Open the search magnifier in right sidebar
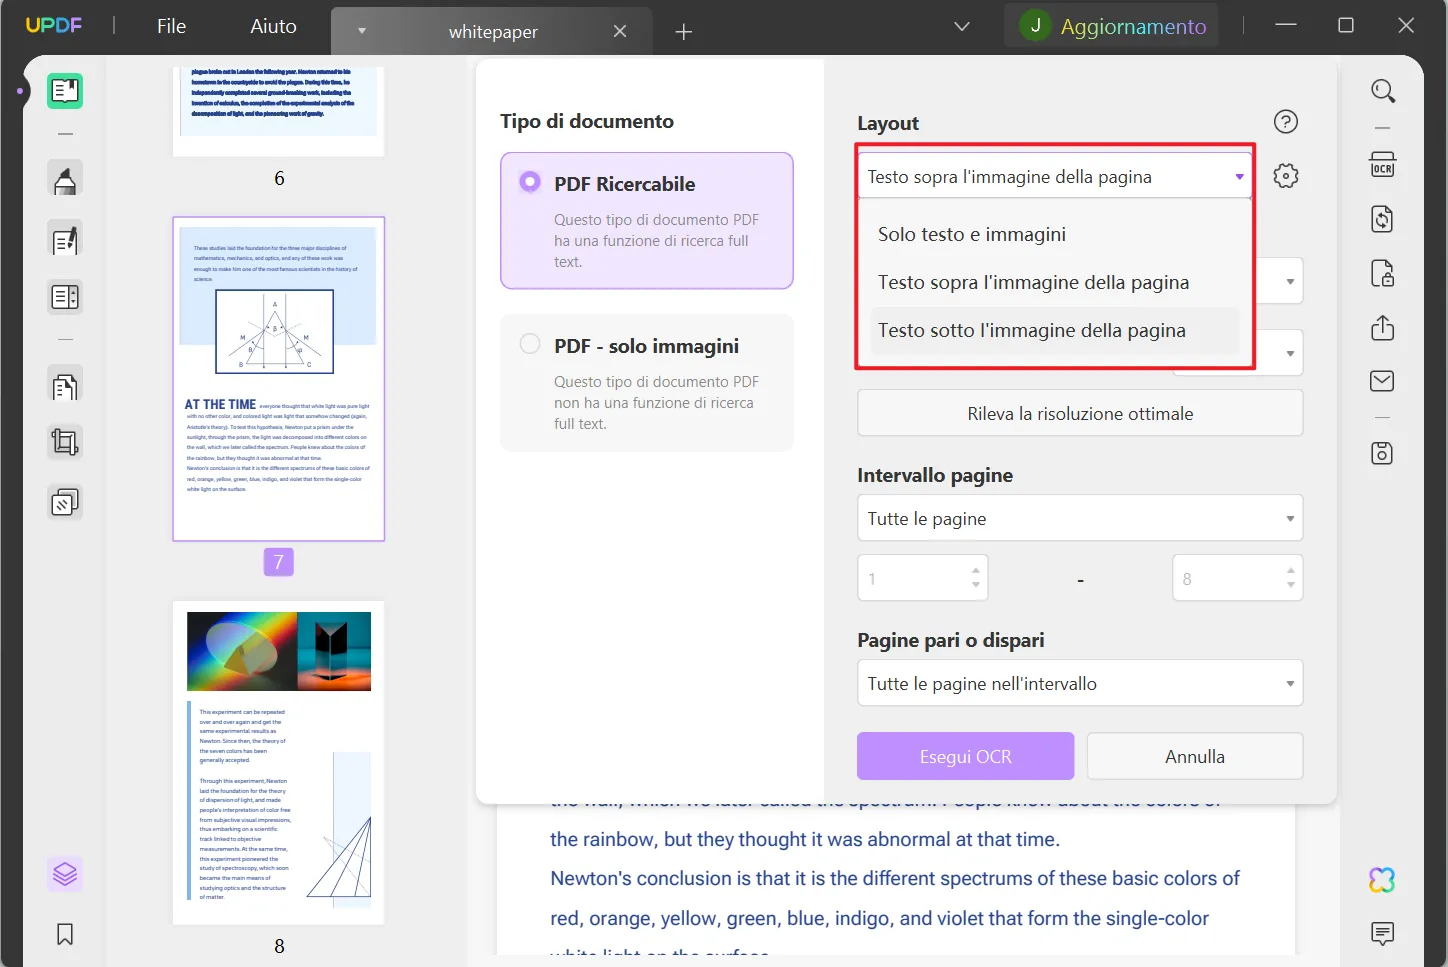The width and height of the screenshot is (1448, 967). point(1383,90)
